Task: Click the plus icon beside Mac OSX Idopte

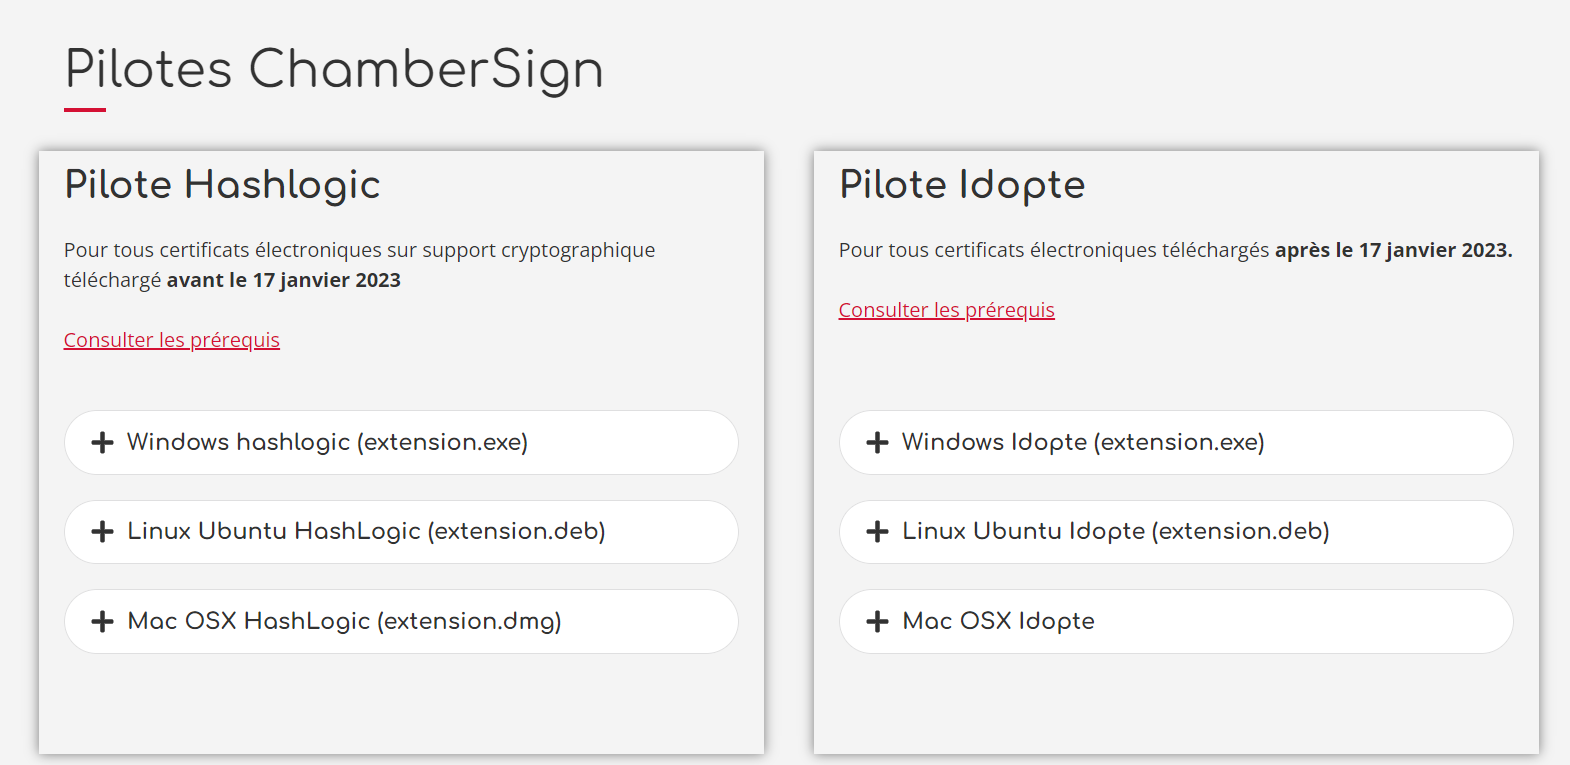Action: tap(877, 621)
